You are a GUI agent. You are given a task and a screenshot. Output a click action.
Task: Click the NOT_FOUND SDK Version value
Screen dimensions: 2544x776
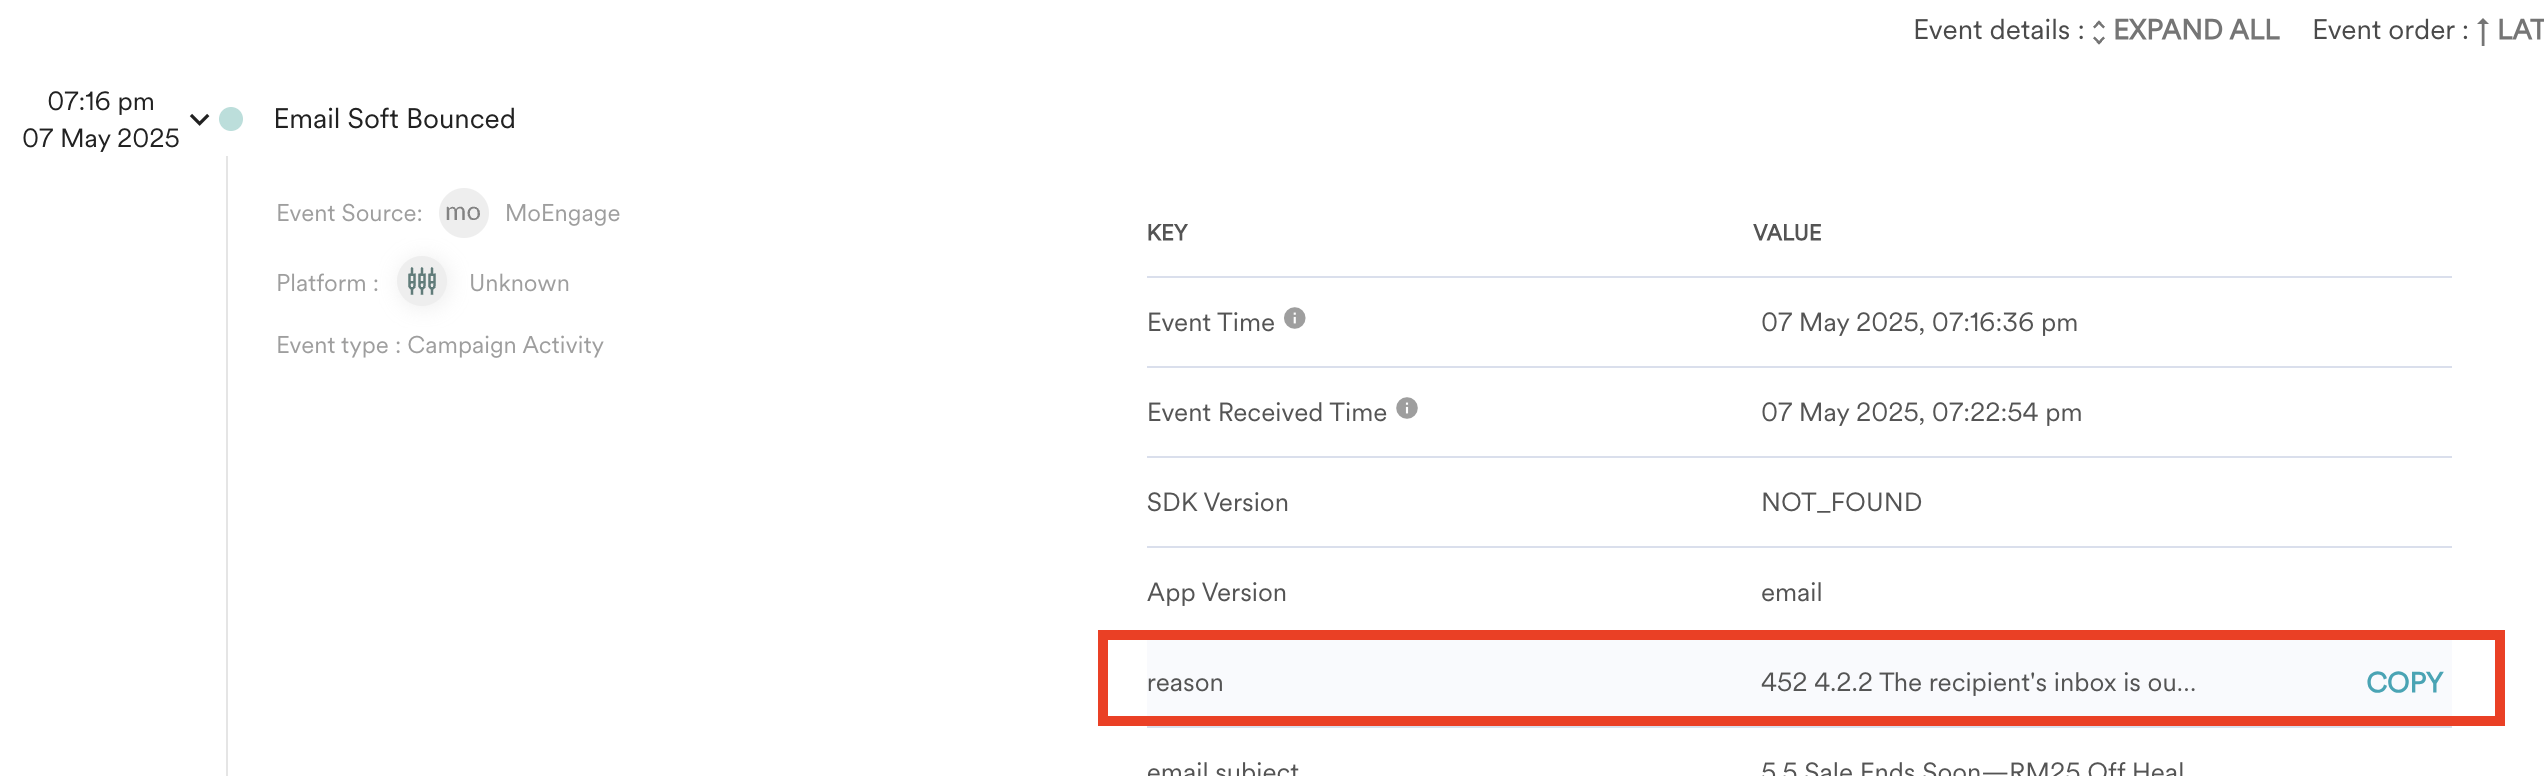point(1841,502)
